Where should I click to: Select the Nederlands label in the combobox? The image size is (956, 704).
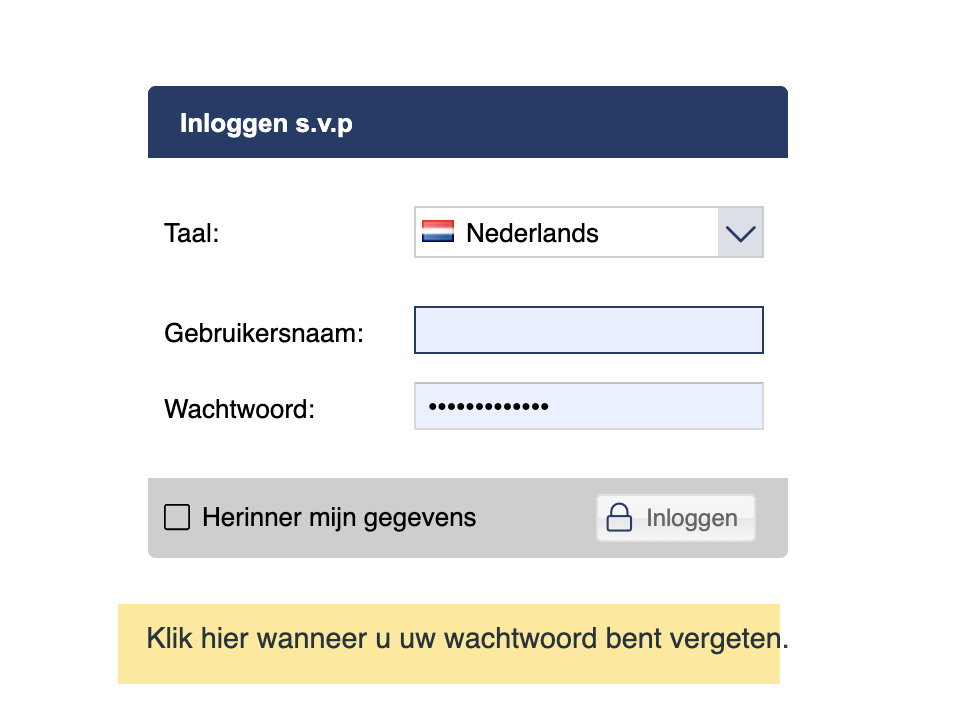pyautogui.click(x=531, y=232)
